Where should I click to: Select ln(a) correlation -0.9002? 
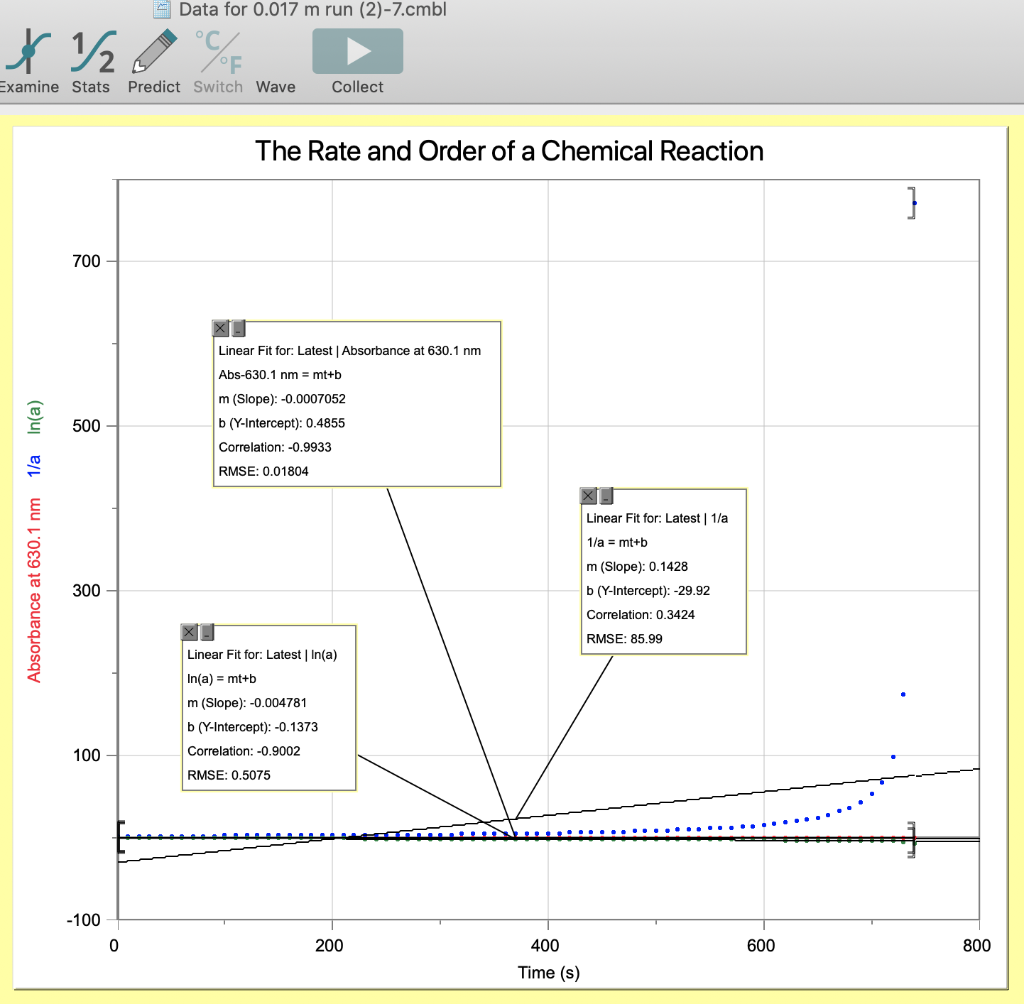(278, 751)
